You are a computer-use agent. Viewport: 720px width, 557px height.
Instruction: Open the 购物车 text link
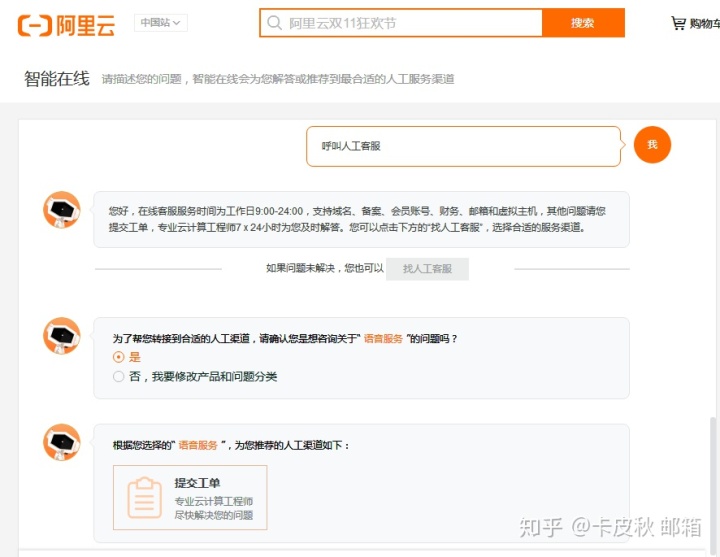coord(704,23)
